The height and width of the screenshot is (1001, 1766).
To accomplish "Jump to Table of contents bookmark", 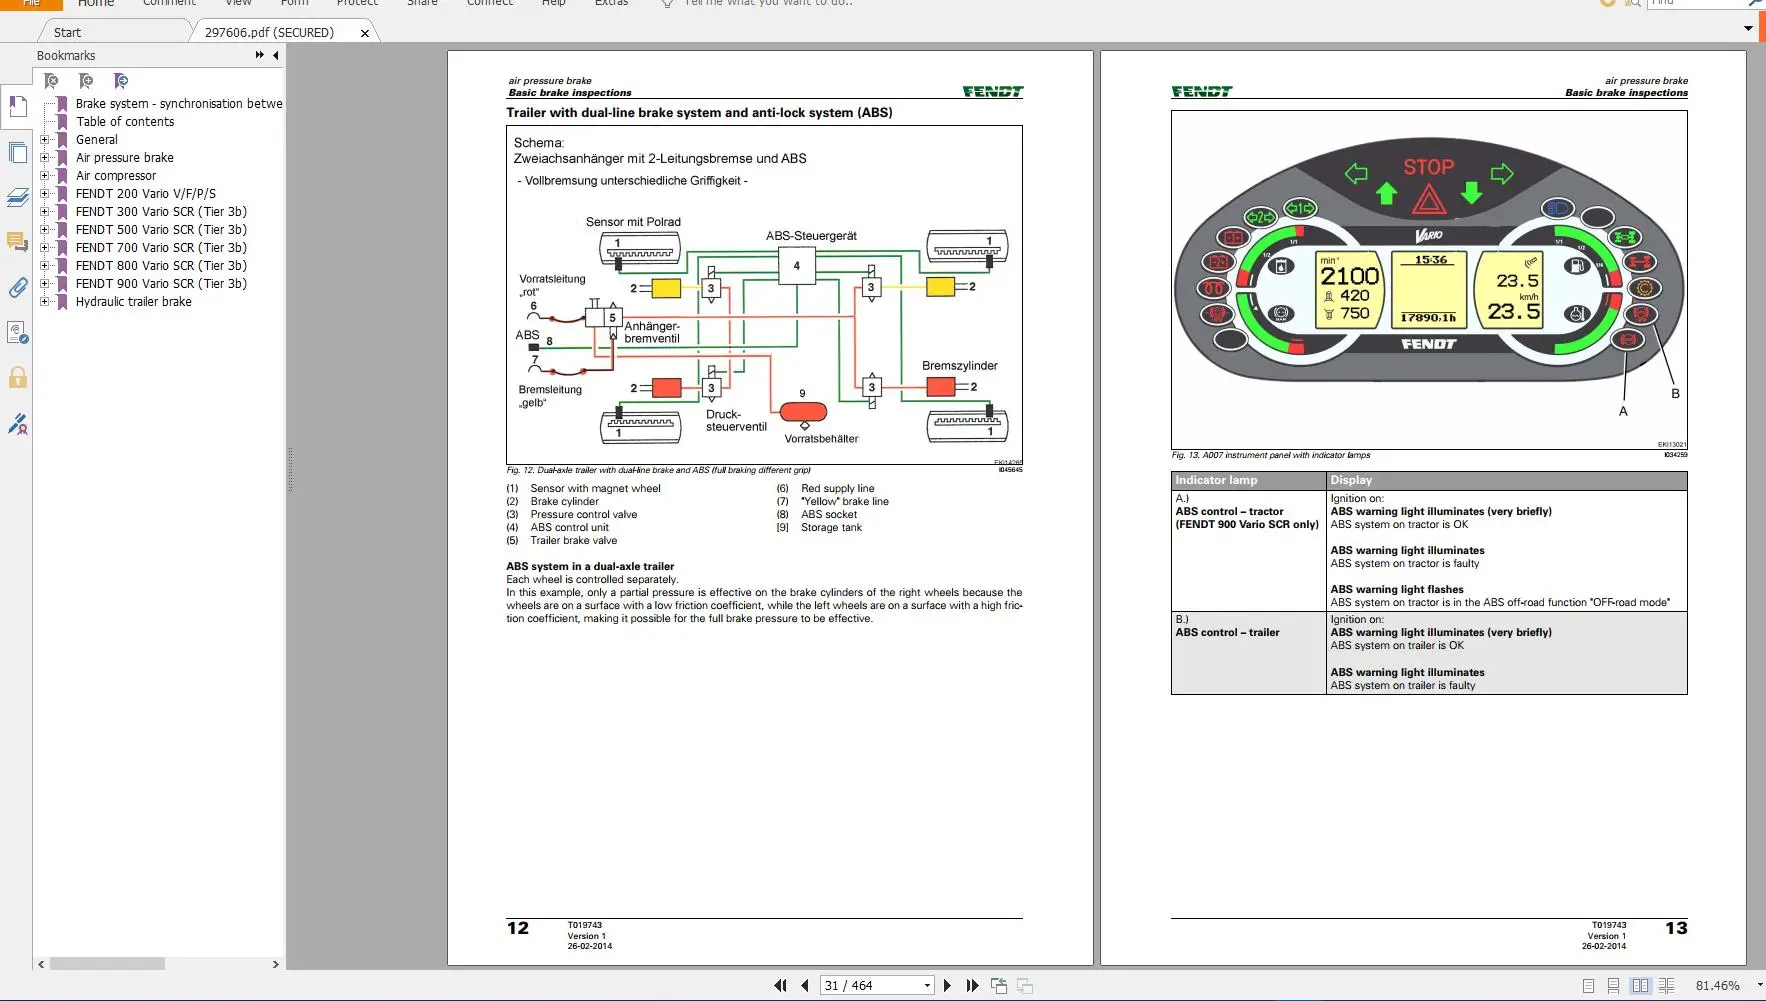I will tap(125, 122).
